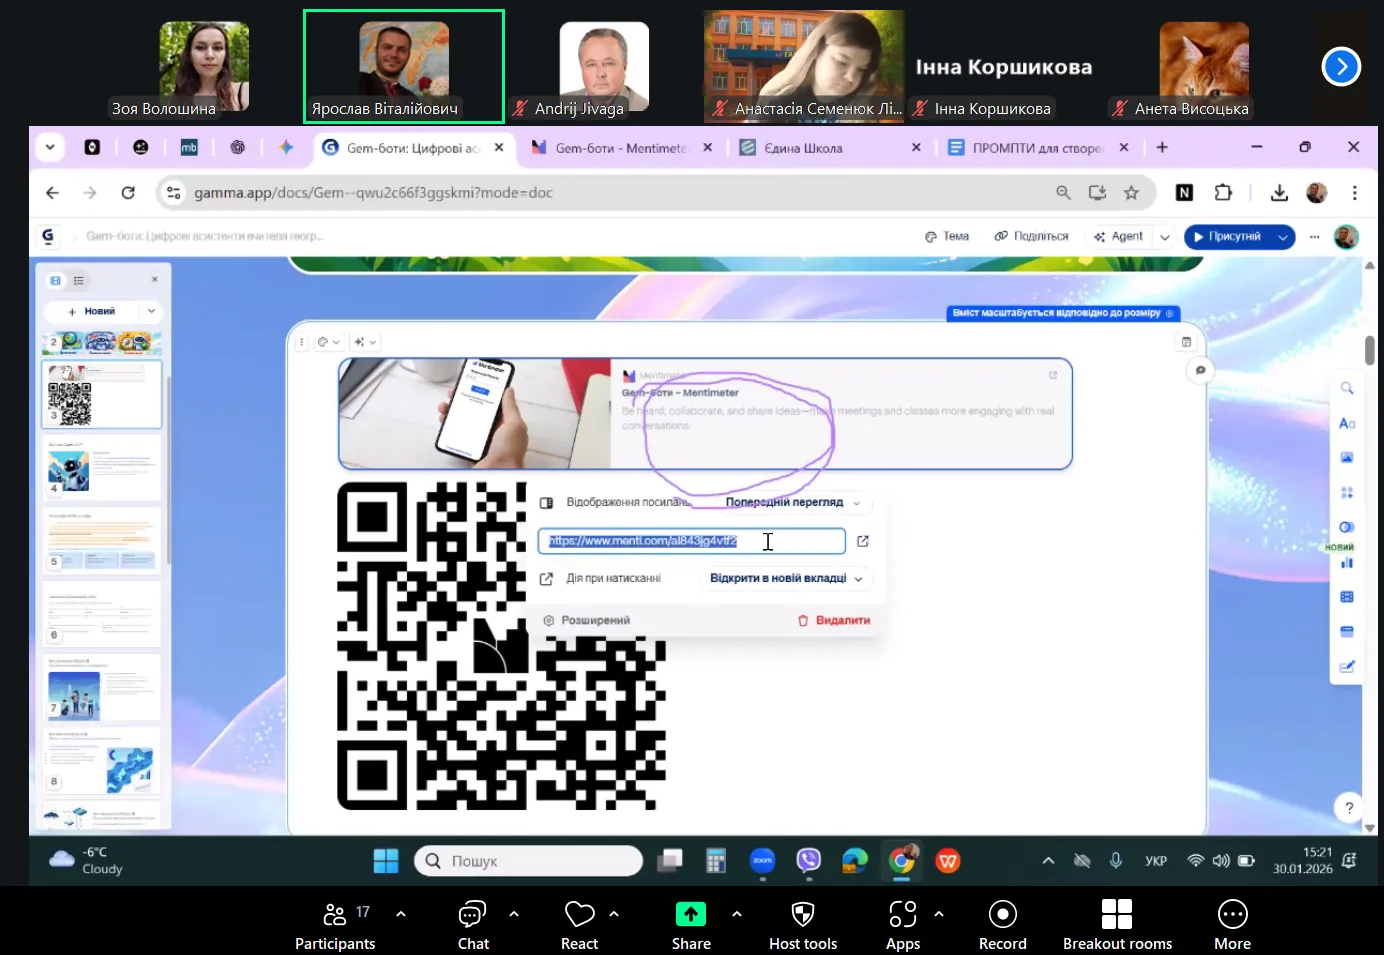Image resolution: width=1384 pixels, height=955 pixels.
Task: Open the Chat panel in Zoom
Action: [473, 925]
